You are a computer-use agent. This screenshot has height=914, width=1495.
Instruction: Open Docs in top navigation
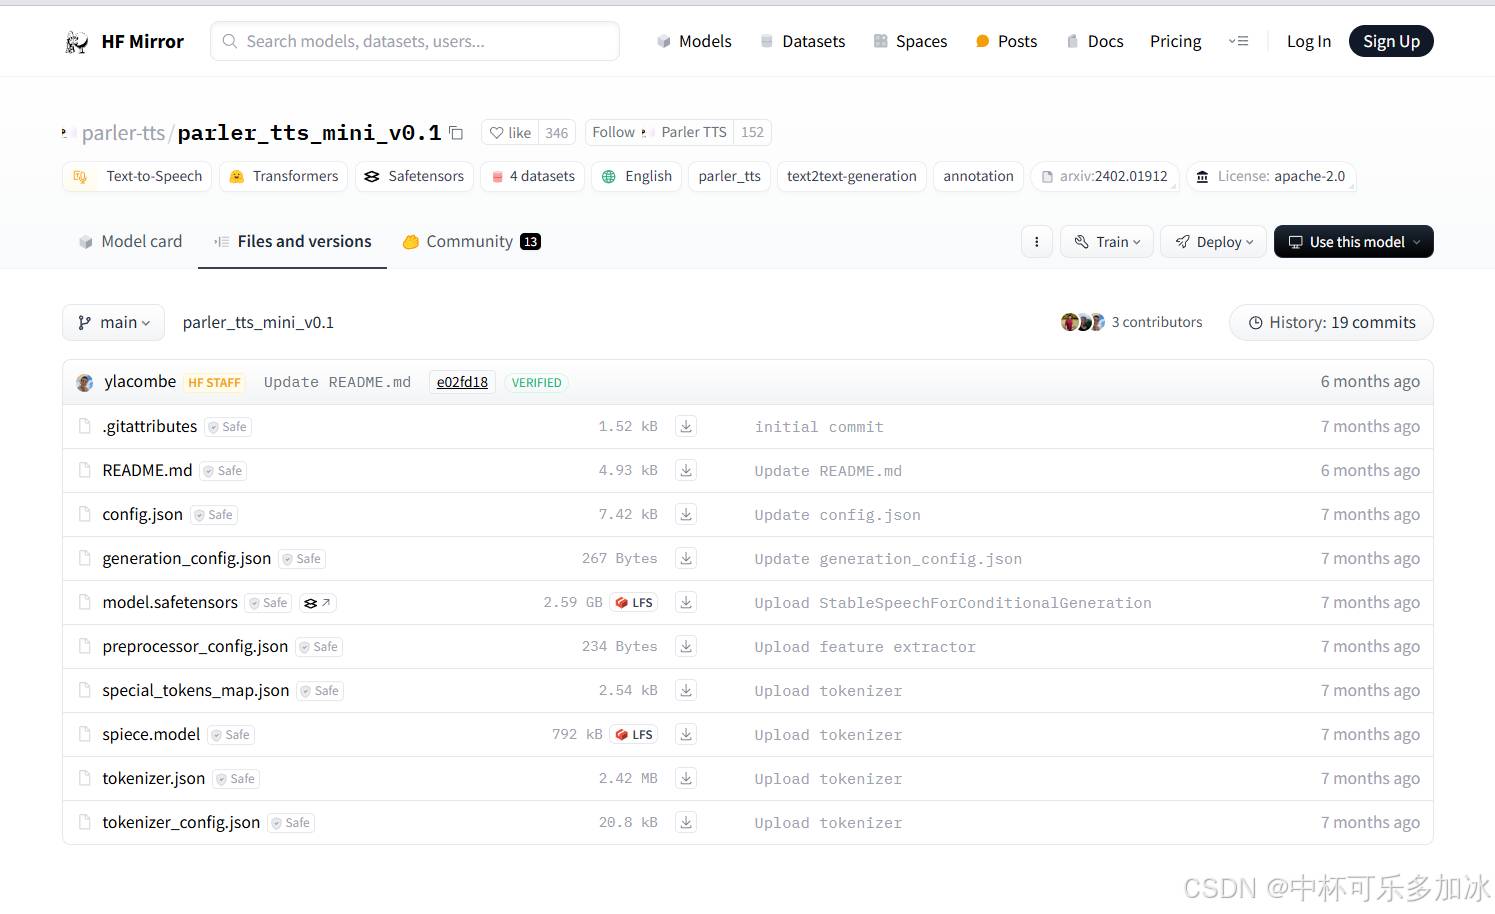pos(1094,41)
